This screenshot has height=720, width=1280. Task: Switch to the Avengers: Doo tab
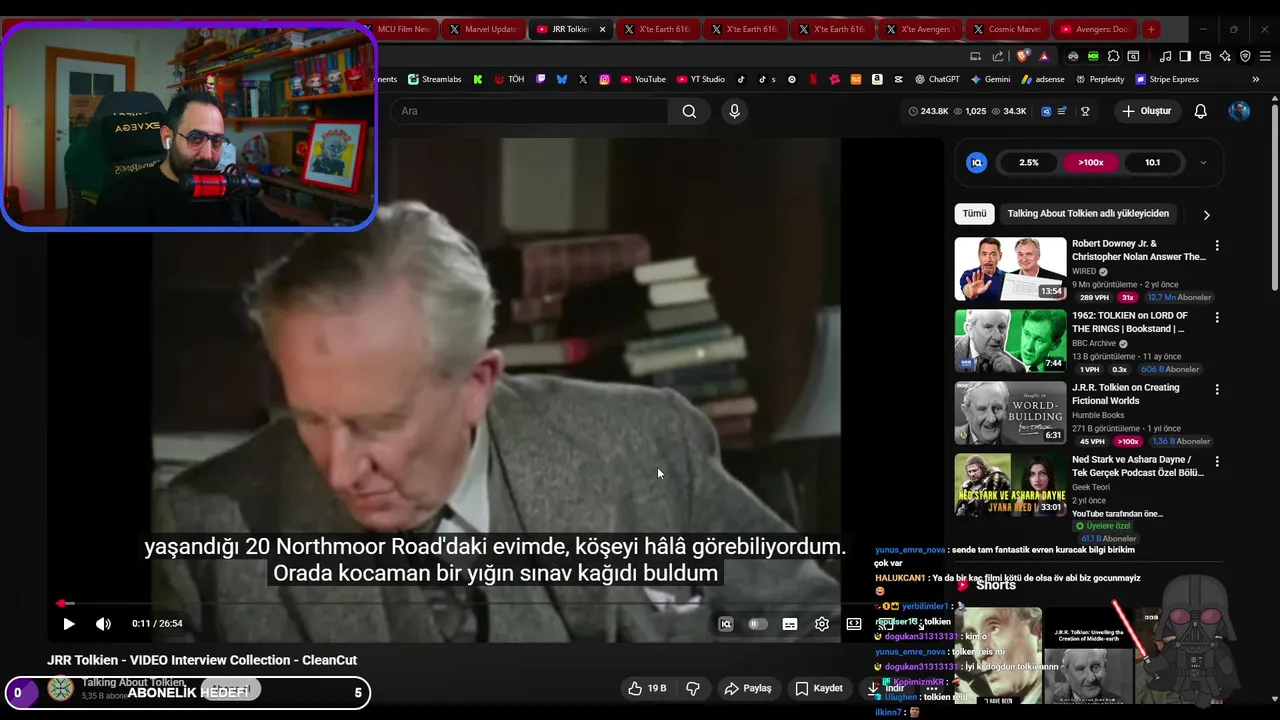[1095, 29]
